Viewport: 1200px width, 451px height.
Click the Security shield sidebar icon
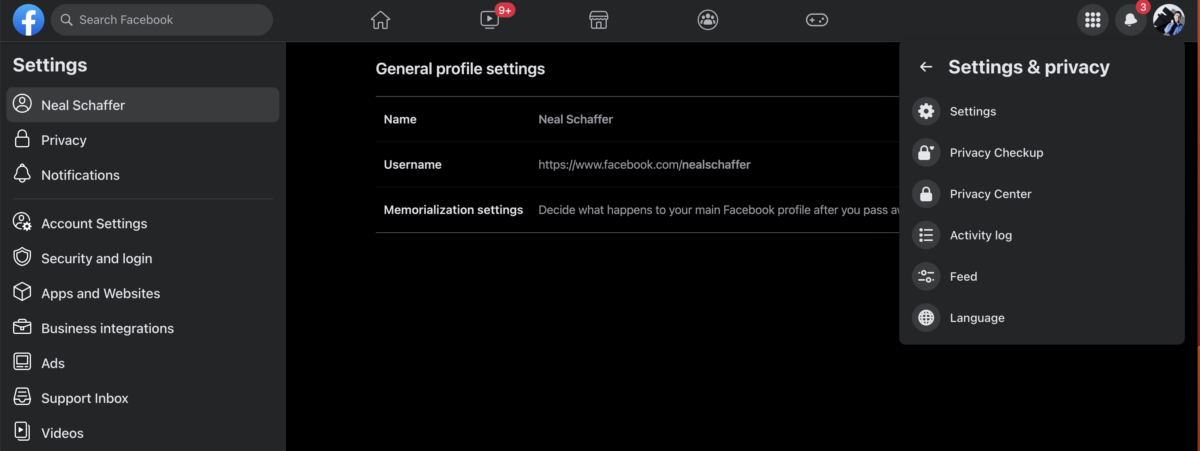click(x=22, y=257)
